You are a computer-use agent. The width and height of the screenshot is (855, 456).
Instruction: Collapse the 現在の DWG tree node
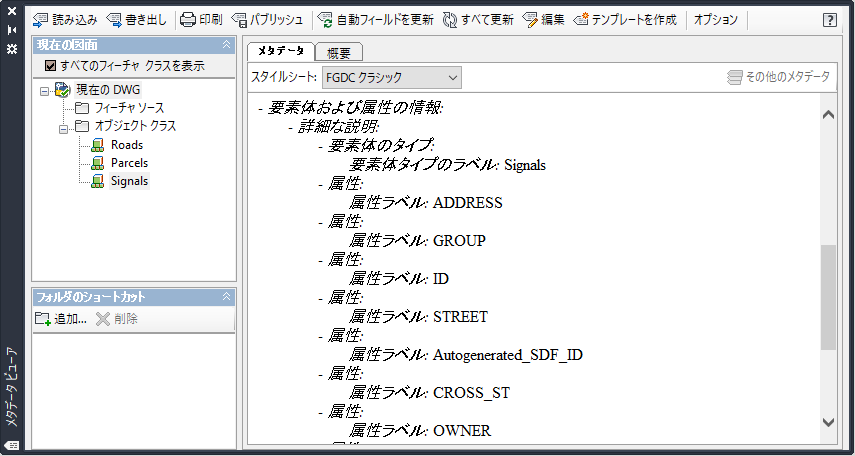[45, 92]
